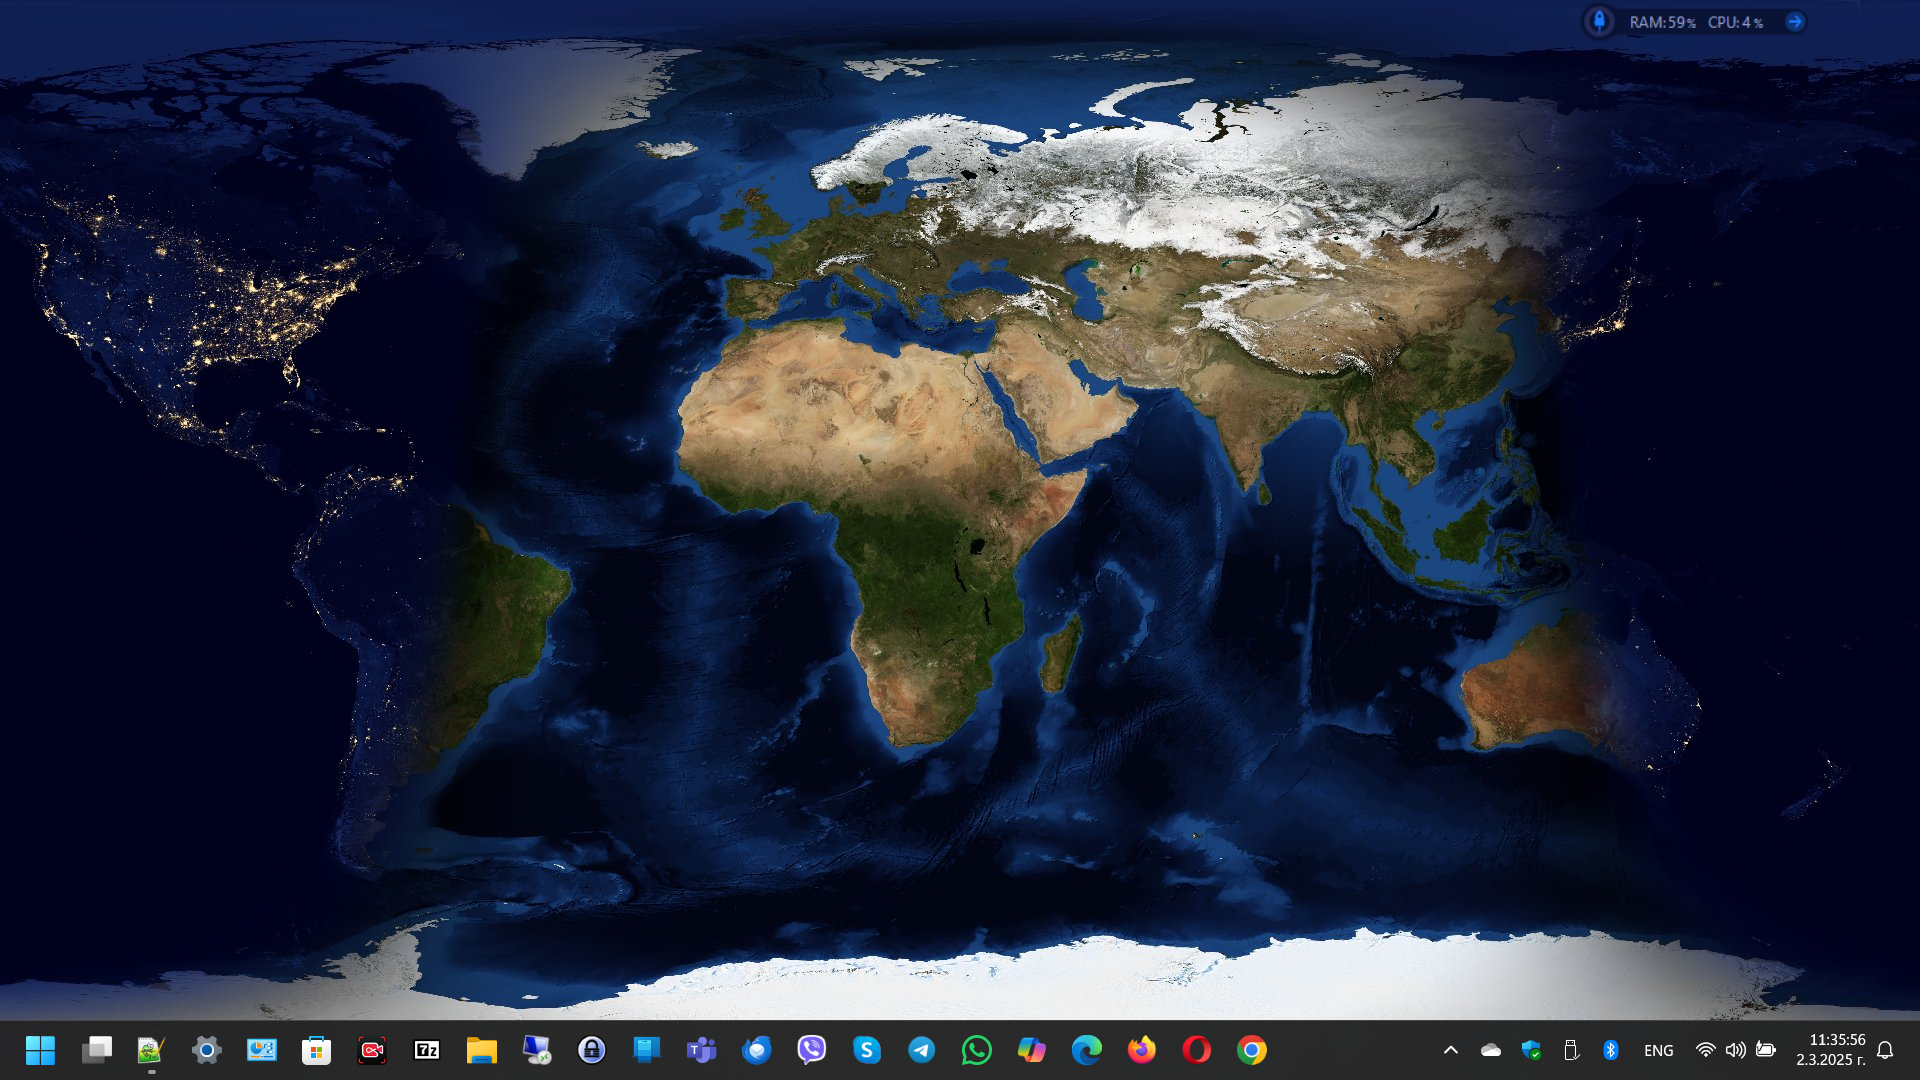
Task: Switch input language via ENG indicator
Action: click(1659, 1051)
